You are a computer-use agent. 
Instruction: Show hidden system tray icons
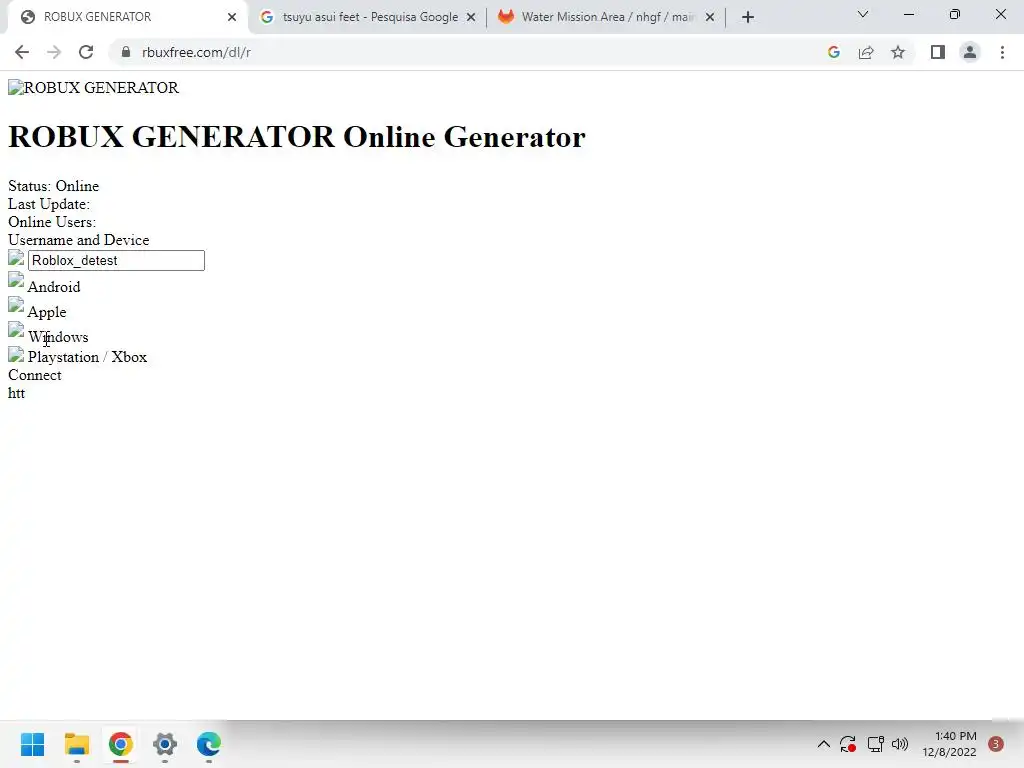coord(824,744)
